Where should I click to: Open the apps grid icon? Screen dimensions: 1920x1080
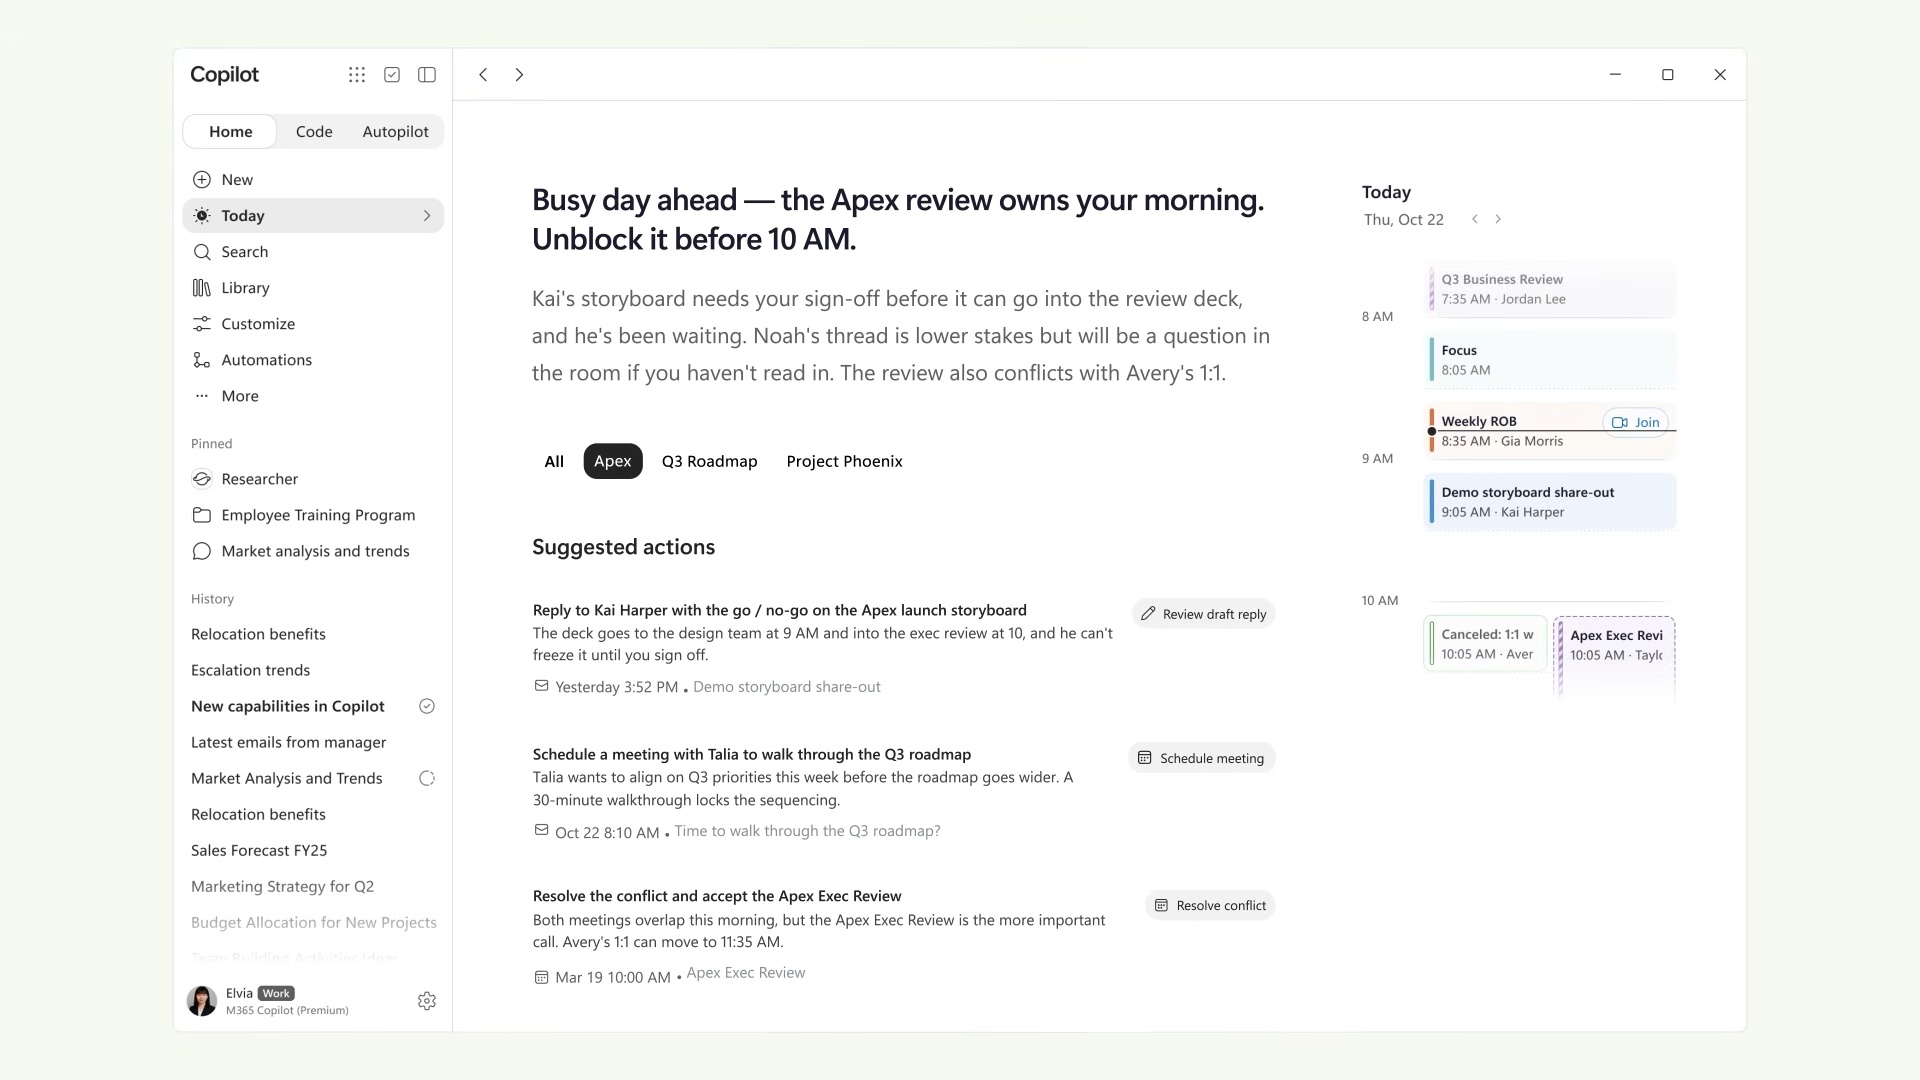tap(356, 75)
